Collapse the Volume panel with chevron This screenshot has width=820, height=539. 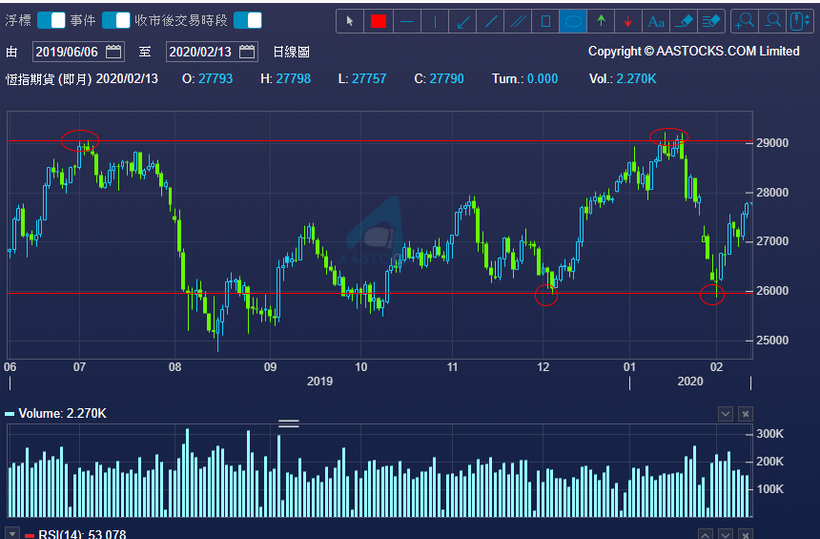coord(725,414)
